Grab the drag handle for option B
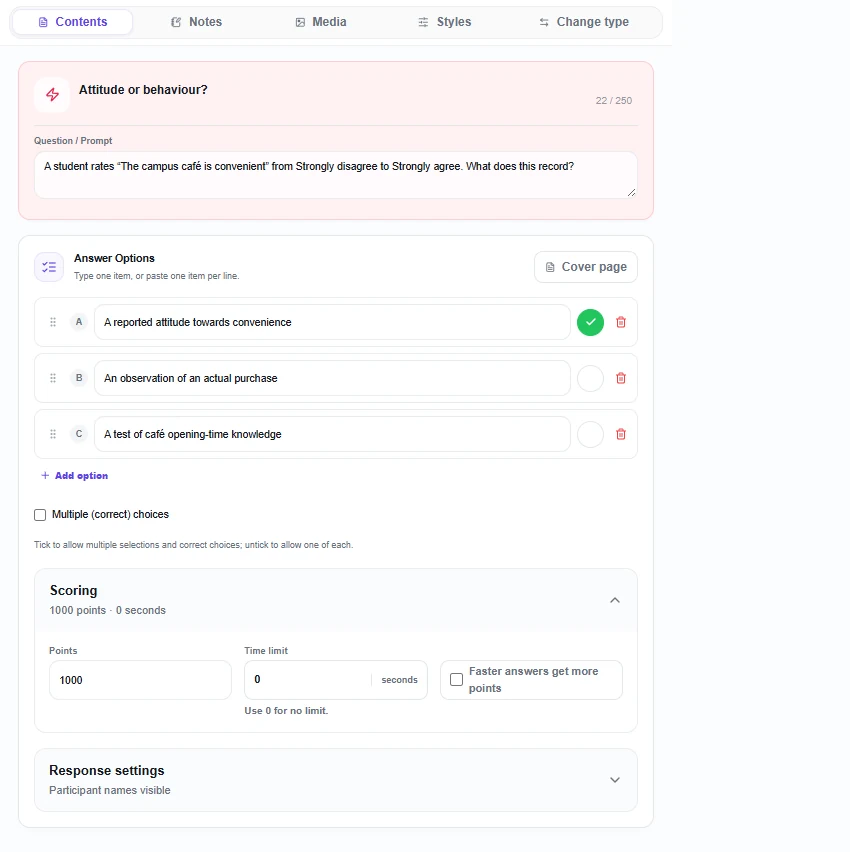Viewport: 850px width, 852px height. click(x=53, y=378)
